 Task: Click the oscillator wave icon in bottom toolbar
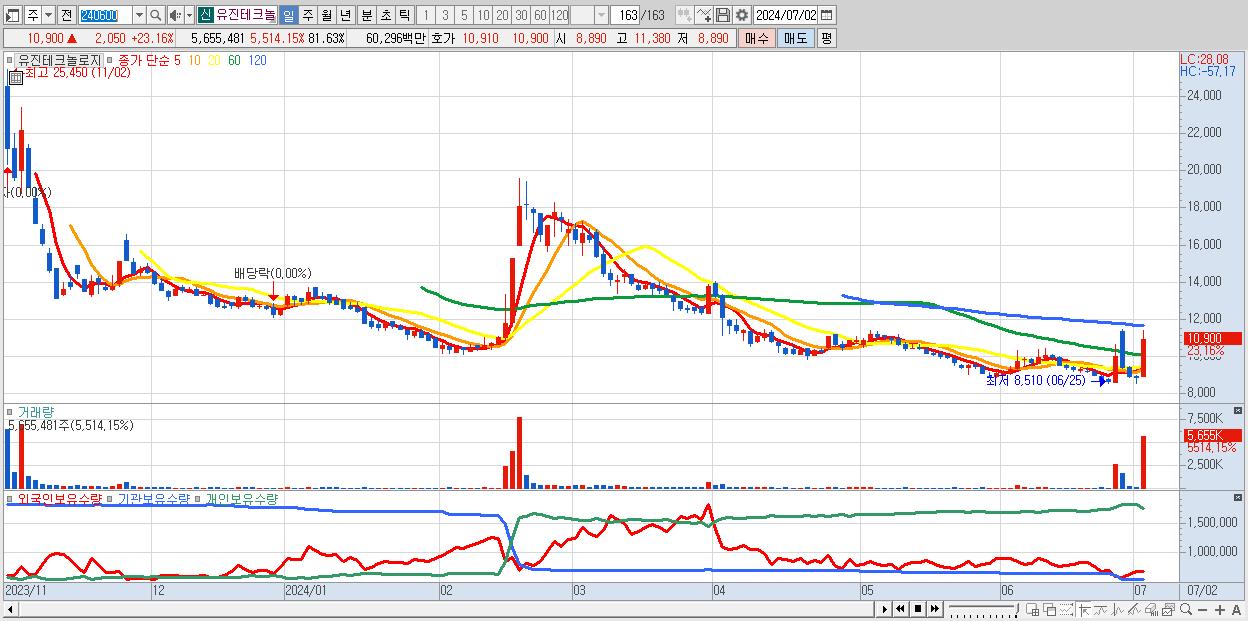coord(1118,609)
